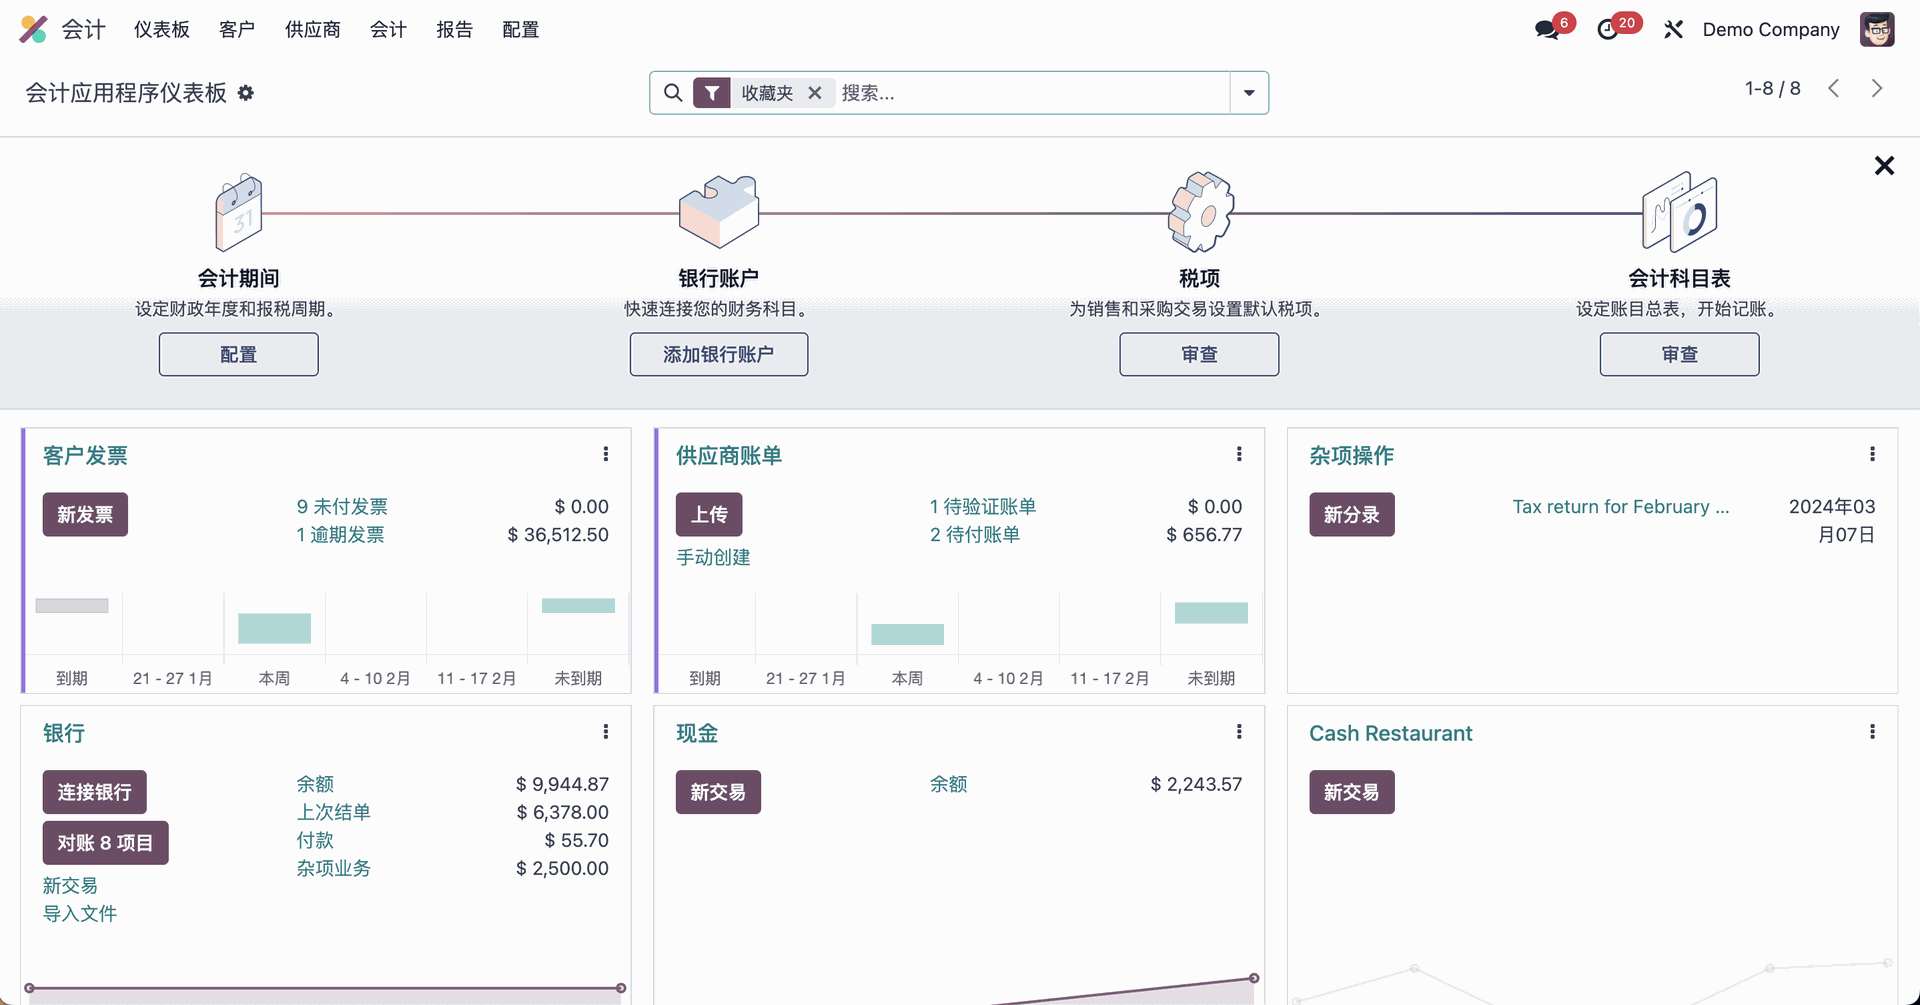The width and height of the screenshot is (1920, 1005).
Task: Click the dashboard settings gear icon
Action: coord(246,93)
